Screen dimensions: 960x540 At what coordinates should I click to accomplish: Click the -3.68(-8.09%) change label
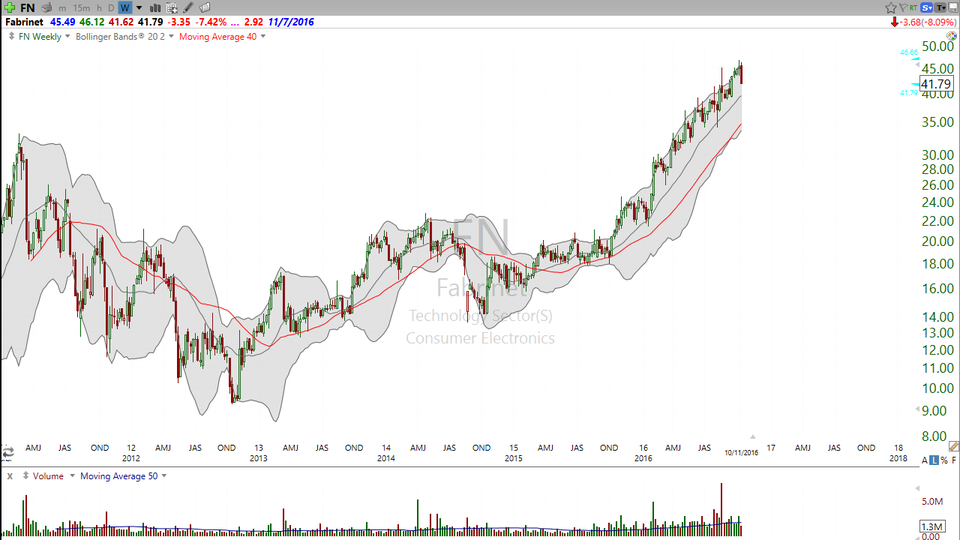(x=928, y=22)
